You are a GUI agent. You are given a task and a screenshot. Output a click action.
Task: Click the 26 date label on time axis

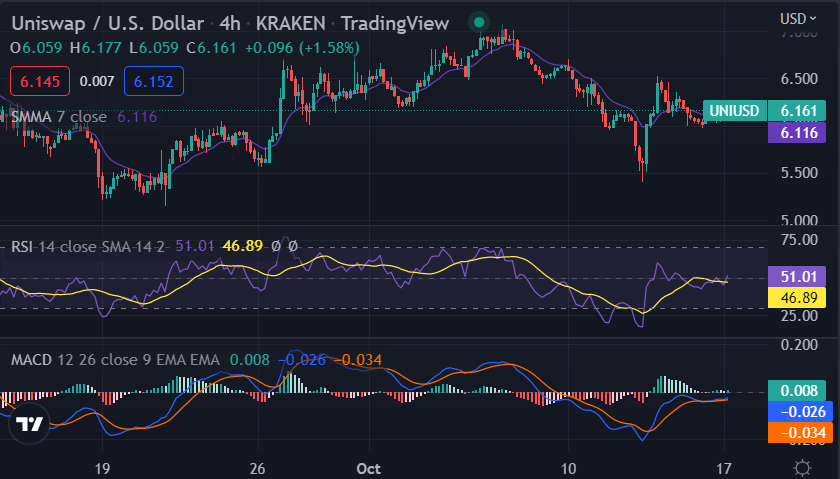pyautogui.click(x=258, y=468)
